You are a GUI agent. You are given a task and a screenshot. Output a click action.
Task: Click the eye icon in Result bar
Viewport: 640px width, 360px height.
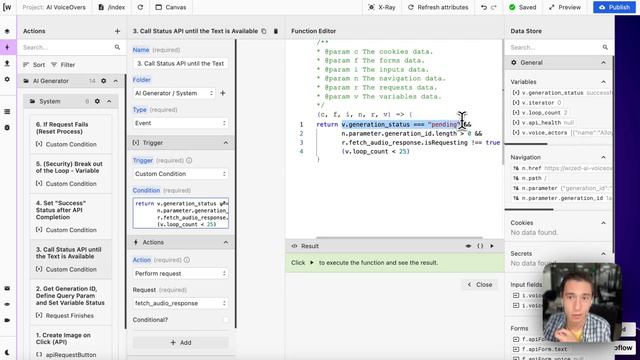468,246
